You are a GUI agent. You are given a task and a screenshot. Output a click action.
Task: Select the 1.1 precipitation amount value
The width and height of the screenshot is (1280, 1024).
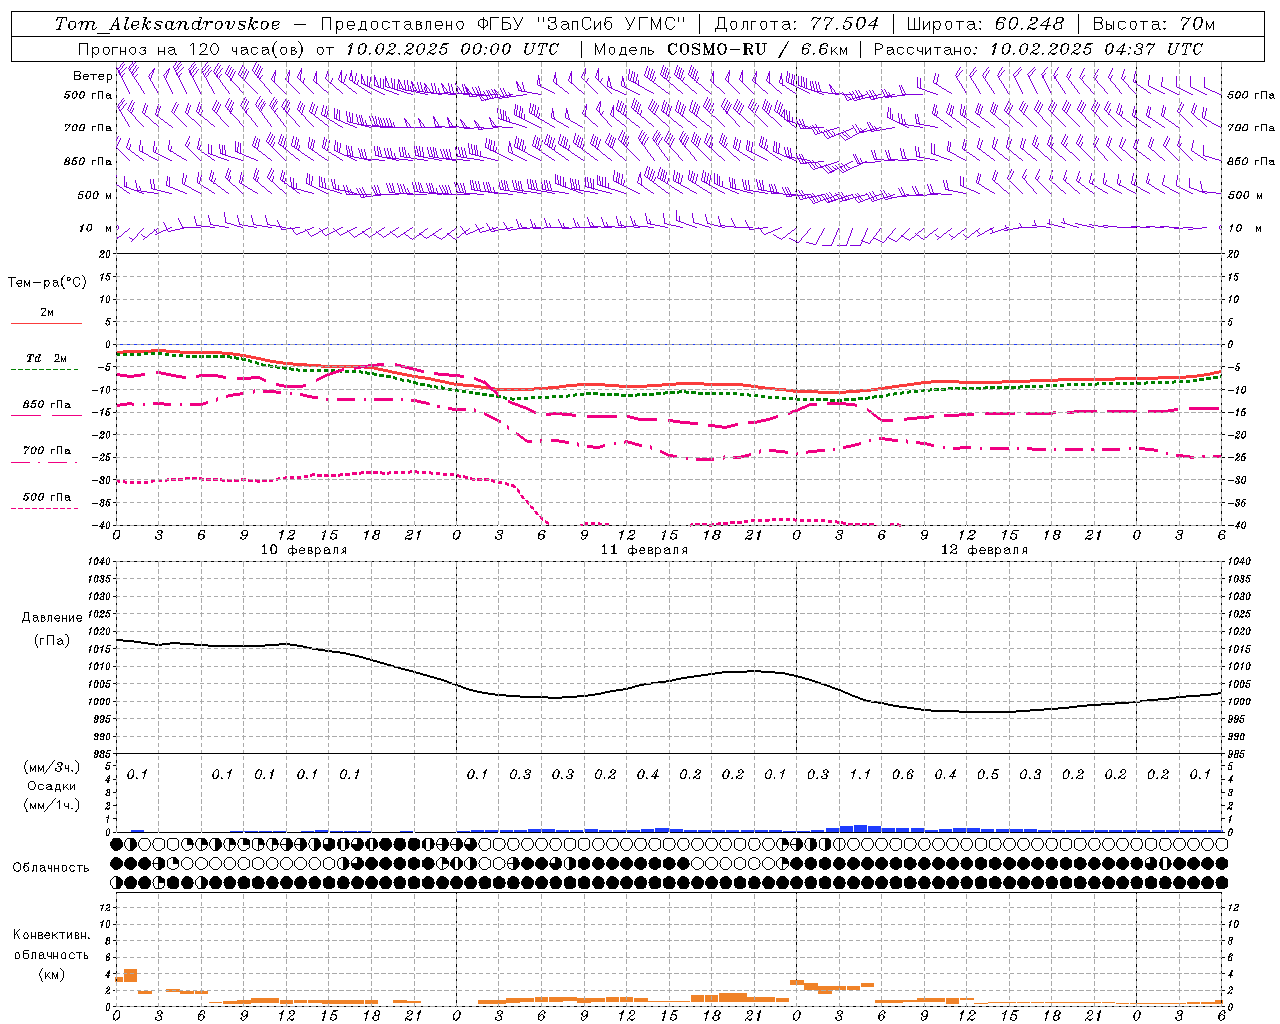click(x=860, y=775)
